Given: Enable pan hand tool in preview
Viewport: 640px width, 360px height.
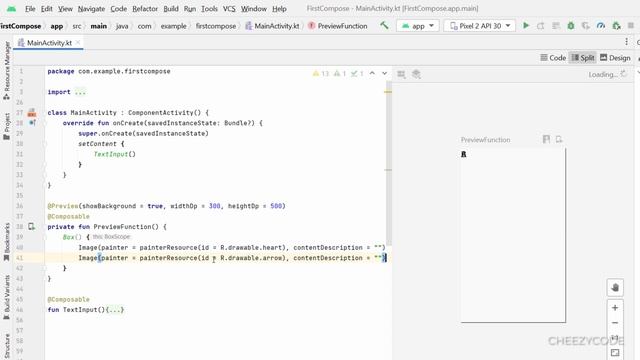Looking at the screenshot, I should (x=615, y=288).
